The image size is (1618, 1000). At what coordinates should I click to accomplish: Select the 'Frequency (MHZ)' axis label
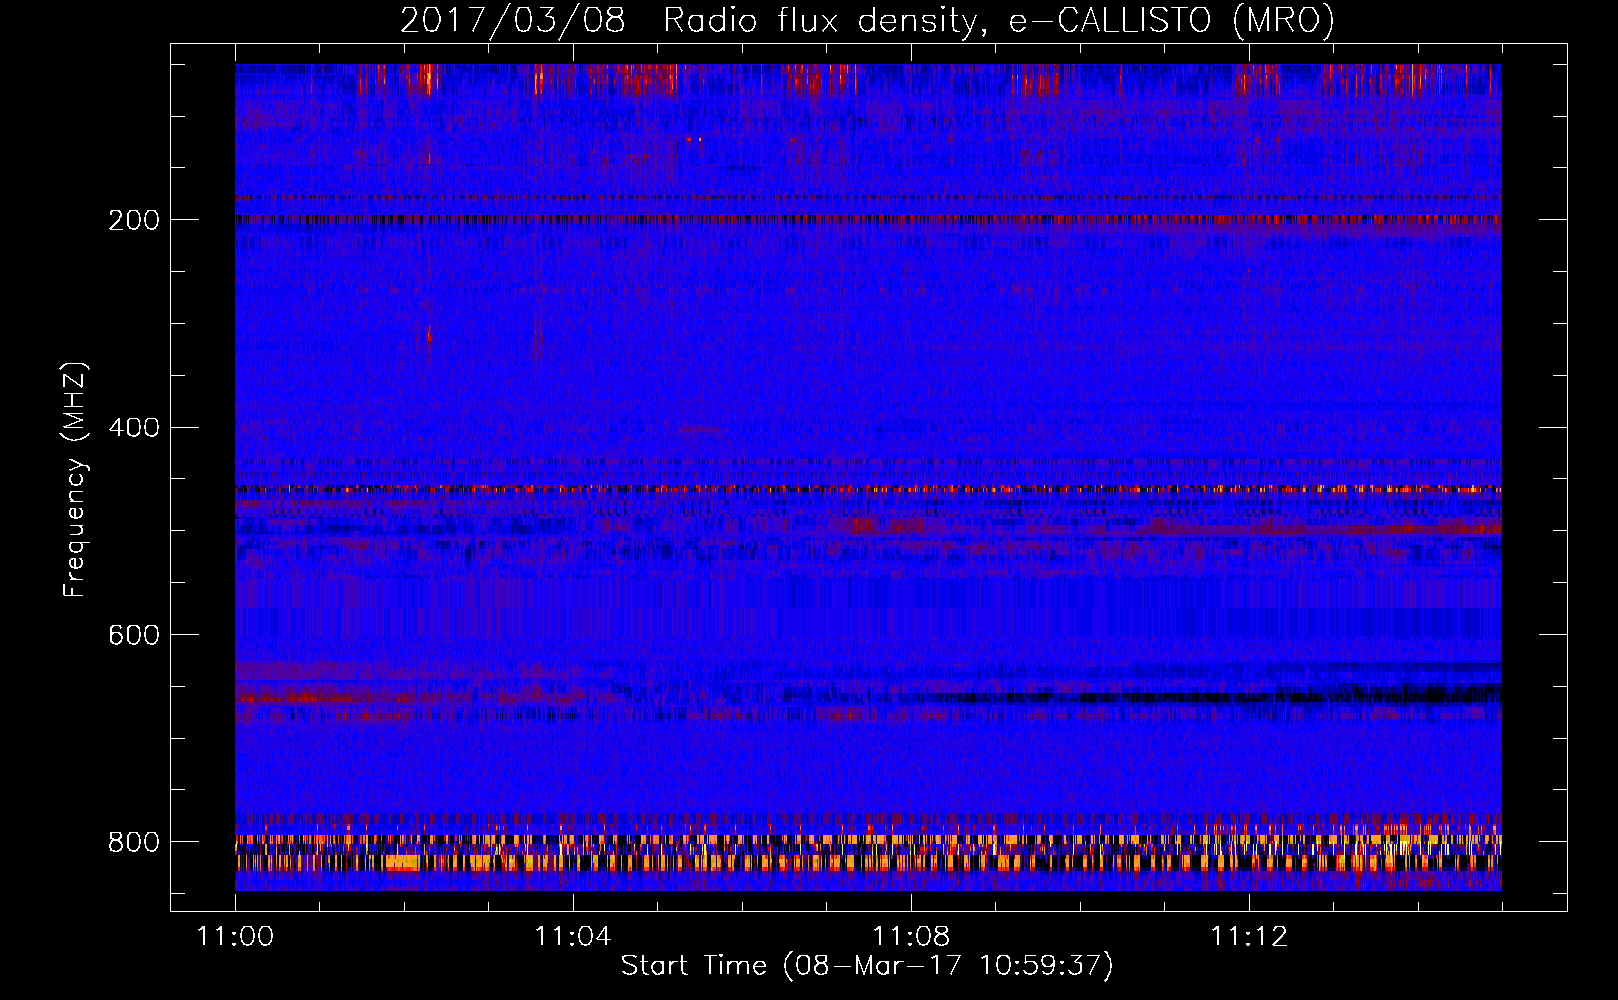coord(74,479)
